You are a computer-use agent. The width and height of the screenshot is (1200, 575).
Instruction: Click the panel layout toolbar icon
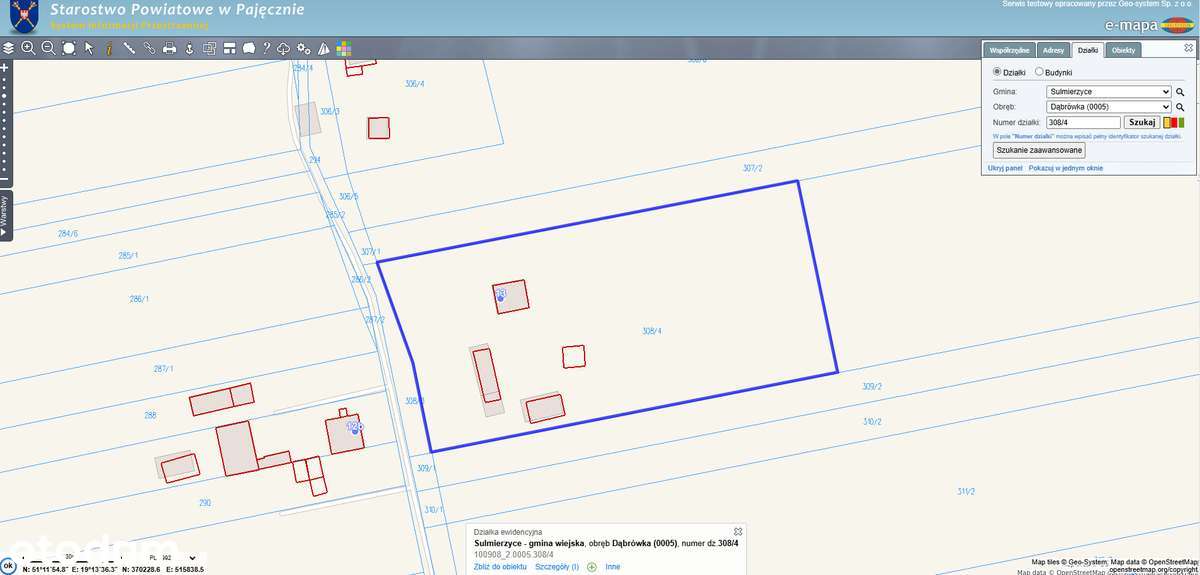point(229,48)
